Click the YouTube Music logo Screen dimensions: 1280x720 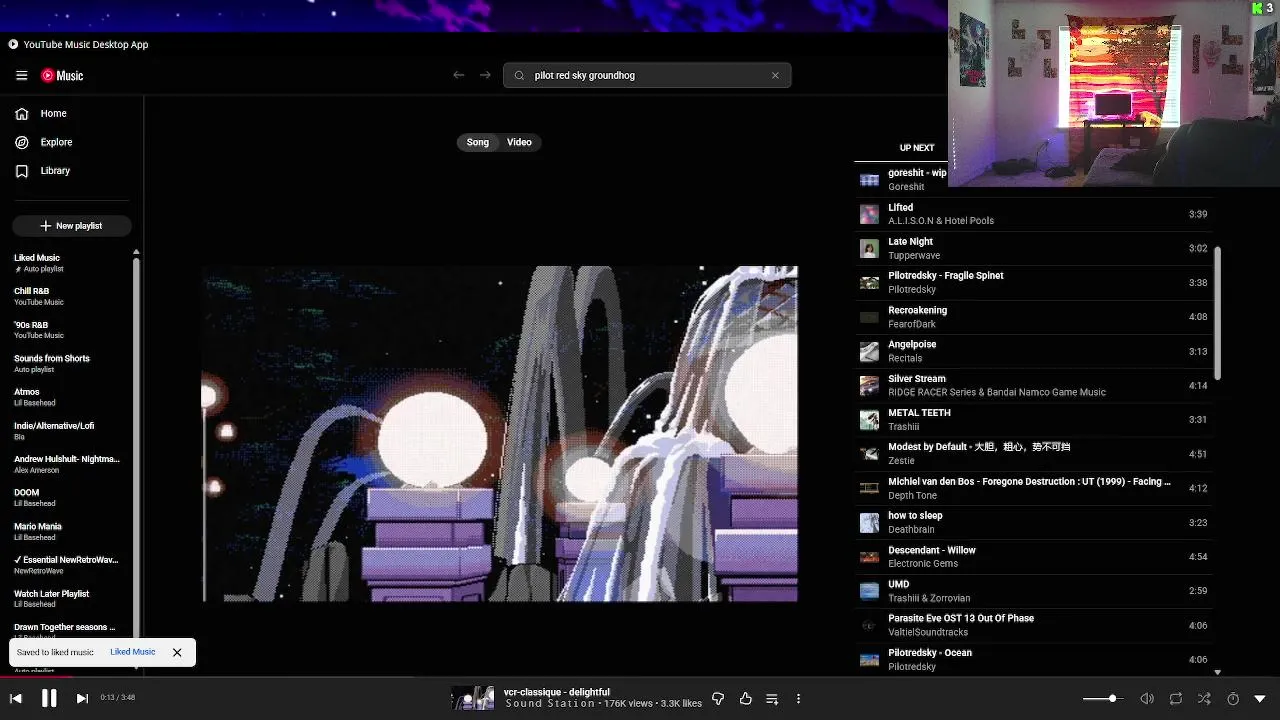click(62, 76)
